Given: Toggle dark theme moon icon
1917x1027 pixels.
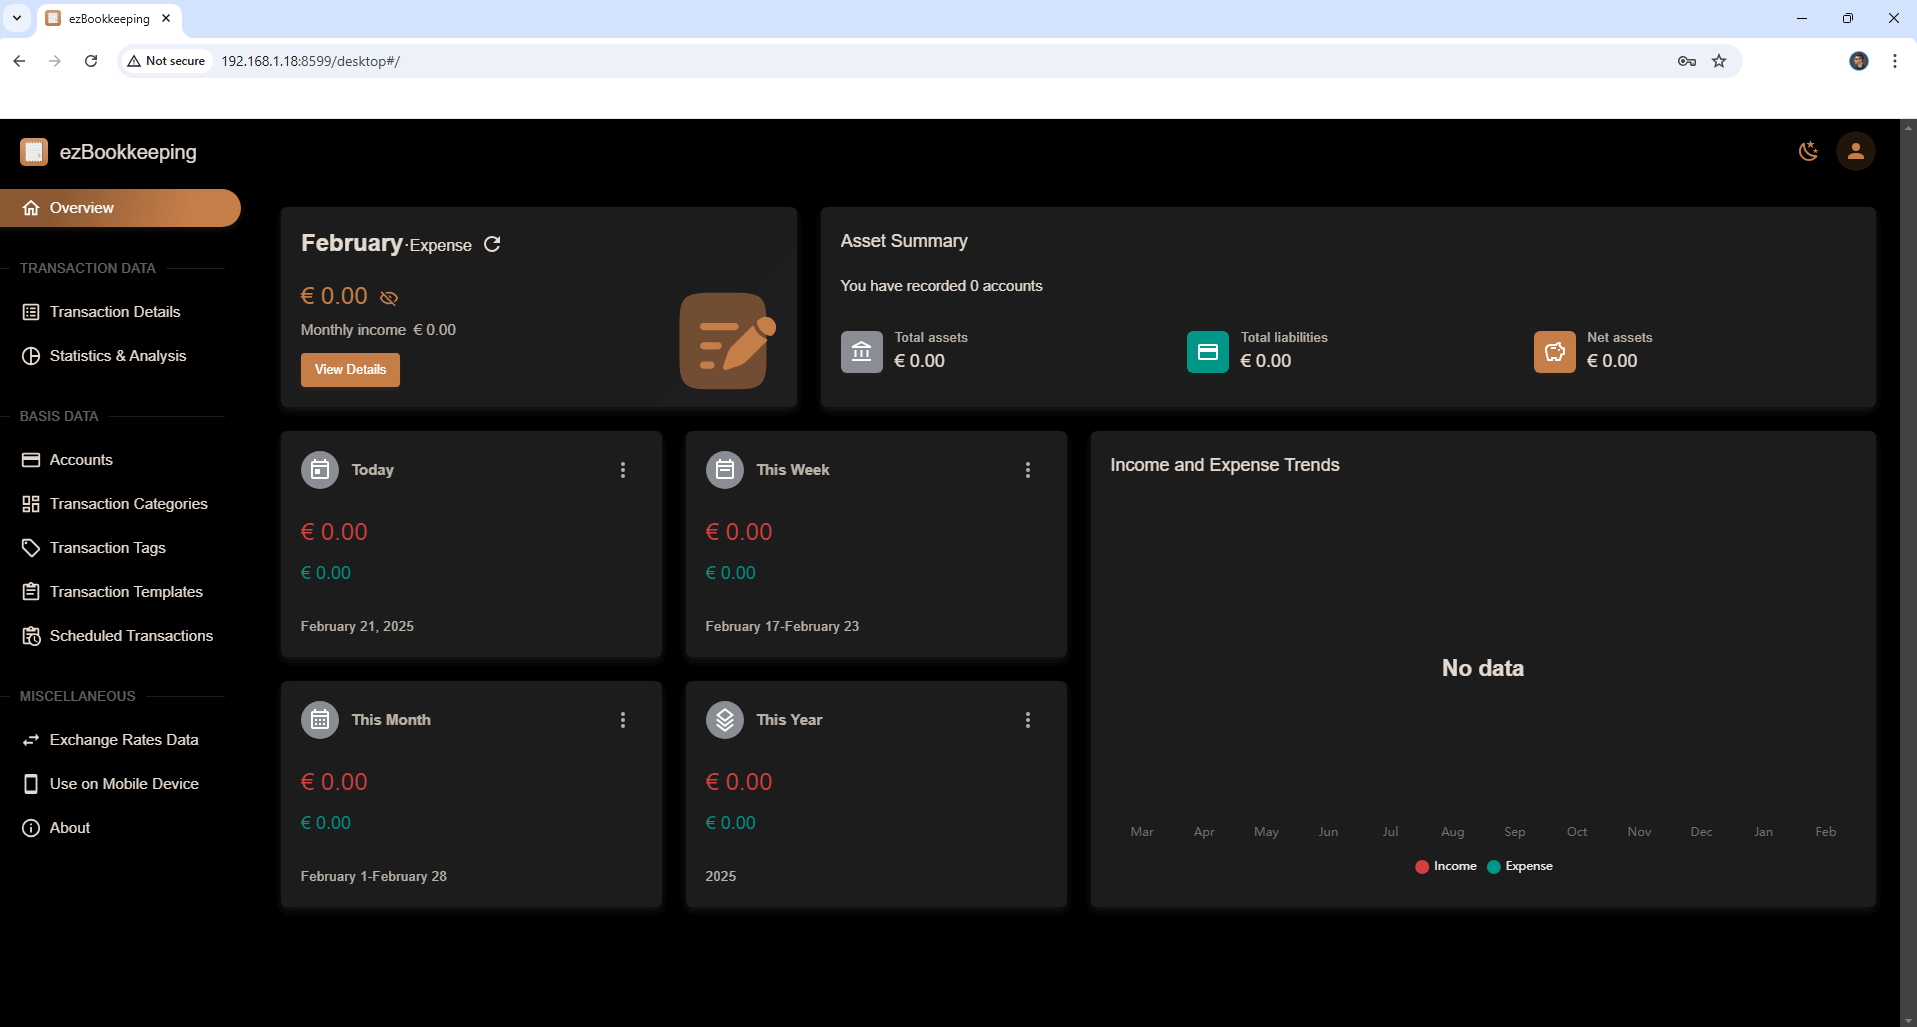Looking at the screenshot, I should point(1808,151).
